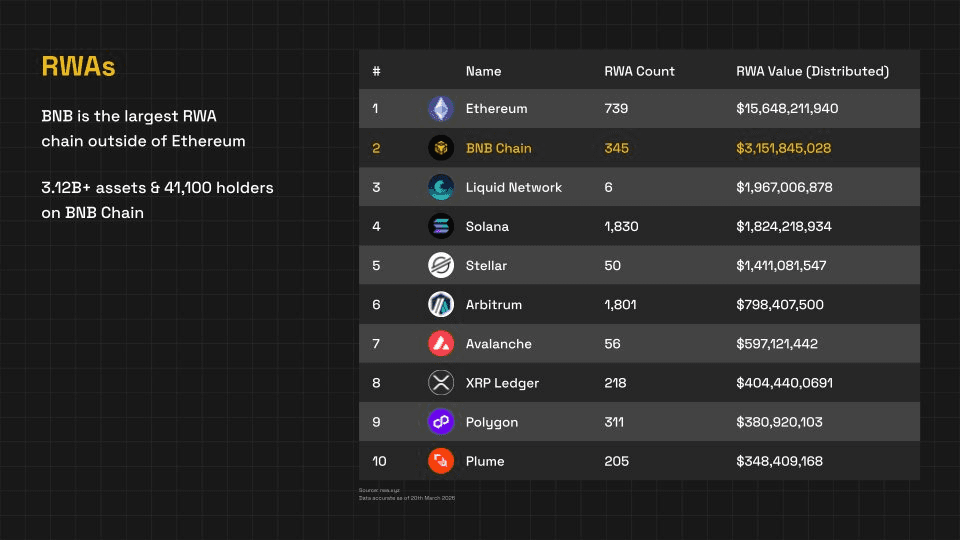
Task: Click the Name column header
Action: tap(483, 71)
